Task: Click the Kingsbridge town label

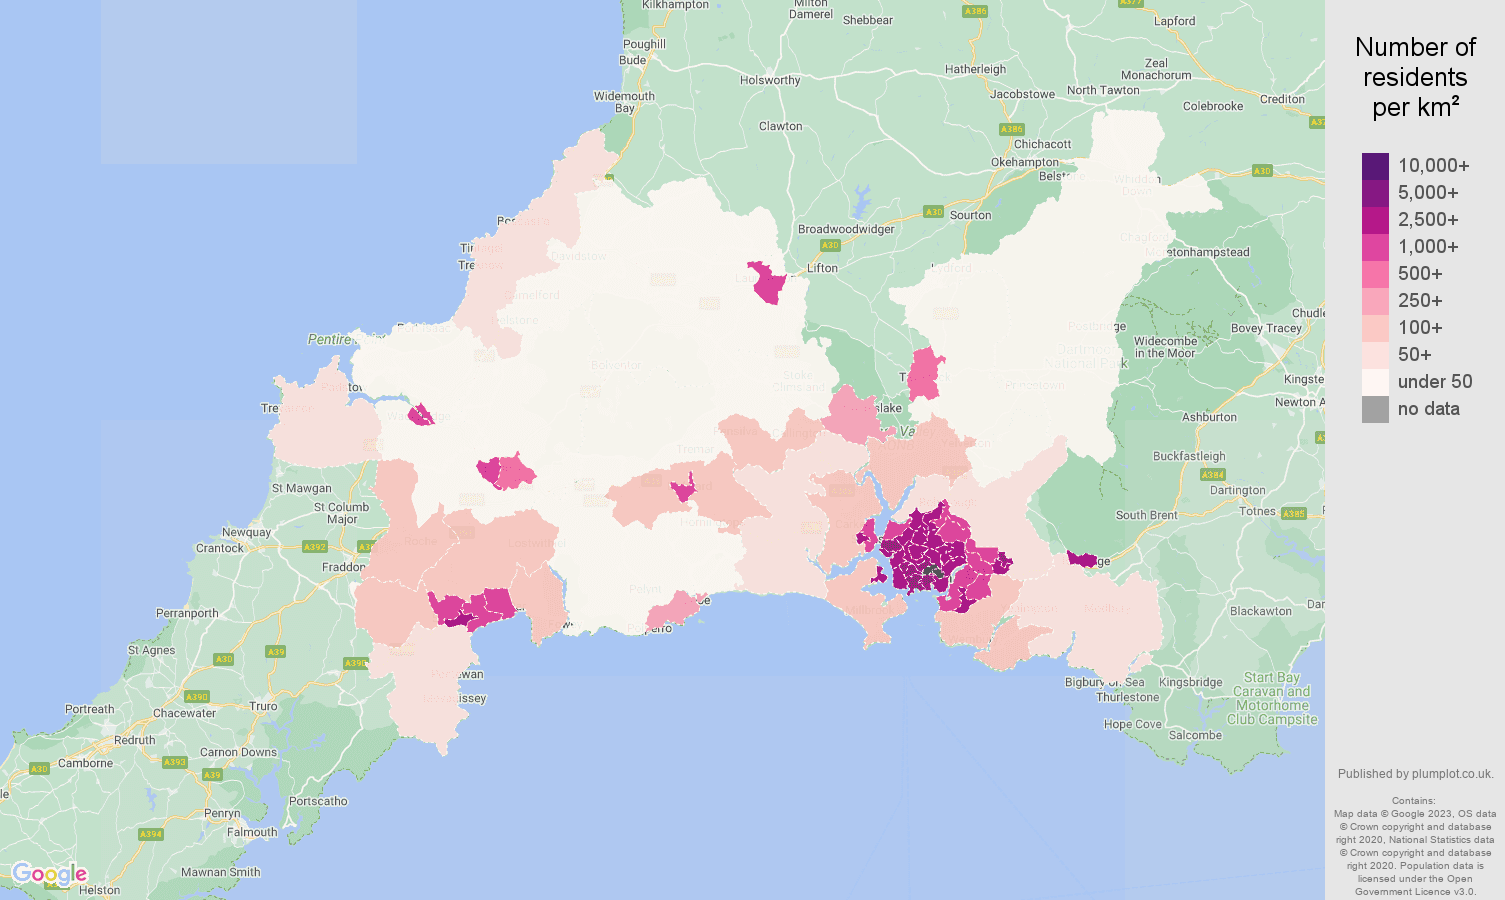Action: tap(1190, 682)
